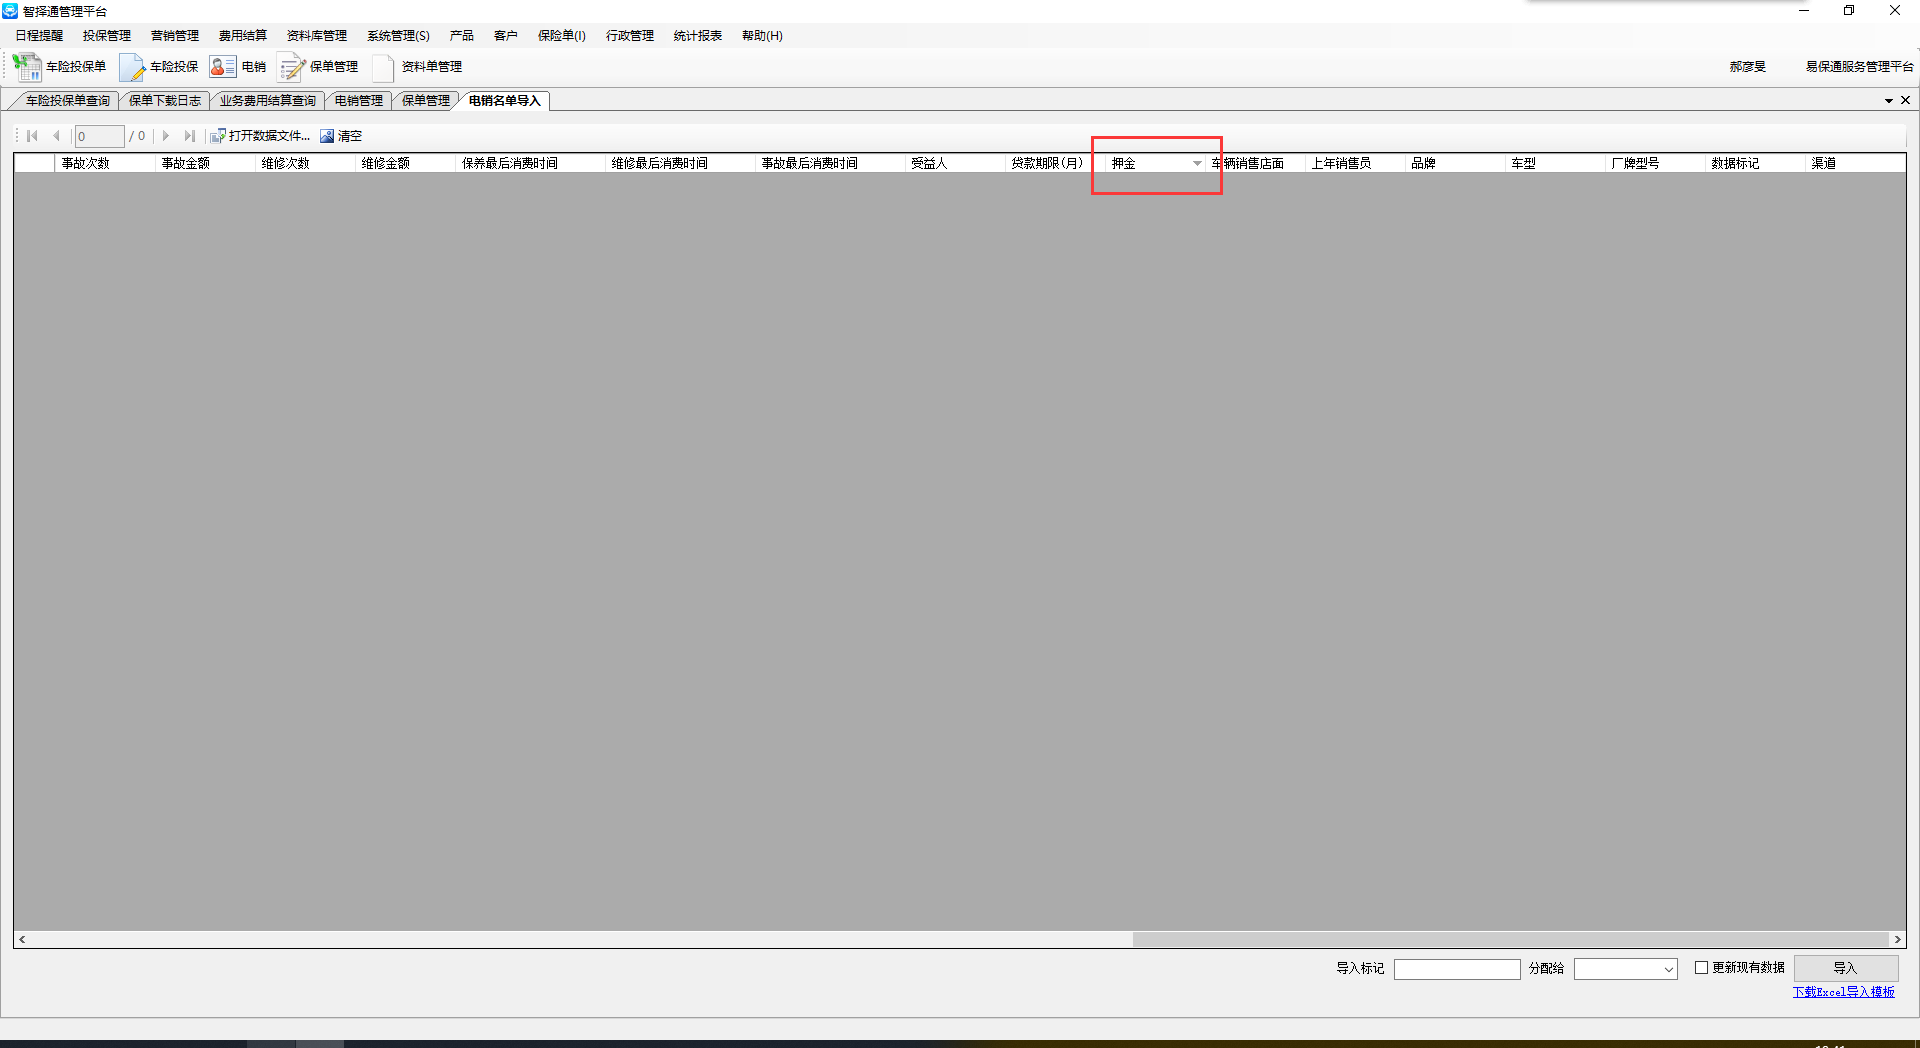Click the 事故最后消费时间 column header
The height and width of the screenshot is (1048, 1920).
830,163
